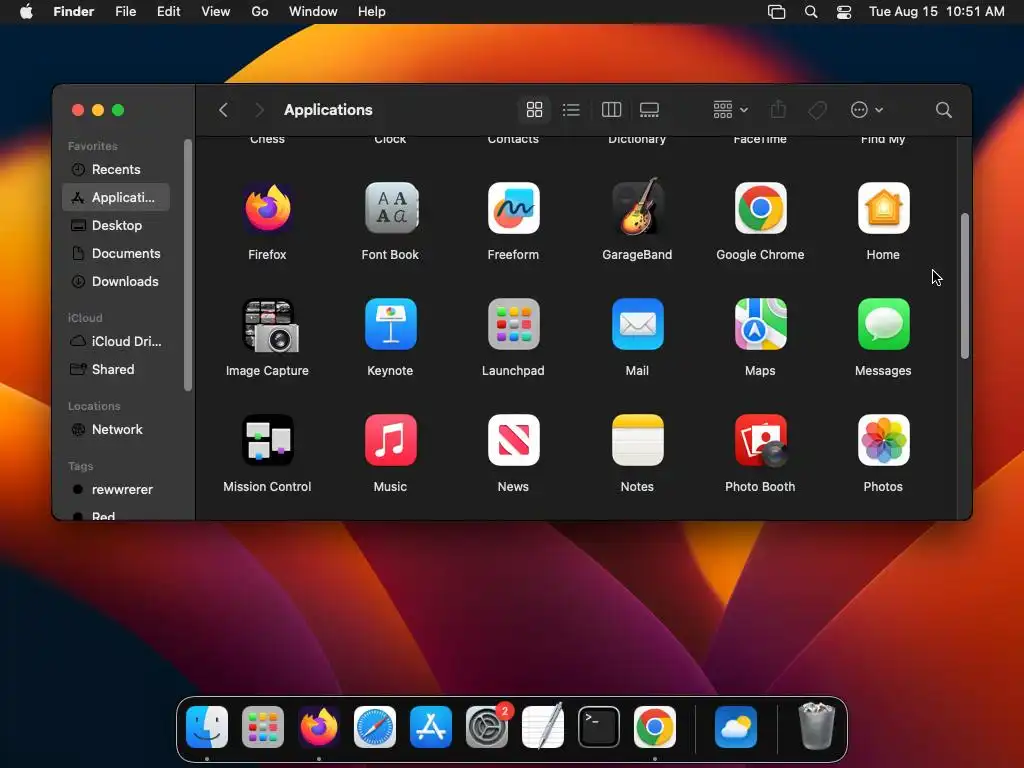The height and width of the screenshot is (768, 1024).
Task: Select the News app icon
Action: [x=513, y=440]
